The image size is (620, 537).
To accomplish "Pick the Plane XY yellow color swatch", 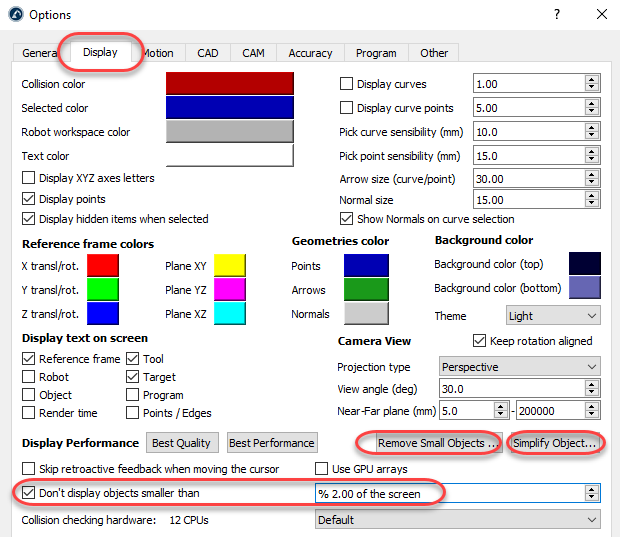I will (x=230, y=266).
